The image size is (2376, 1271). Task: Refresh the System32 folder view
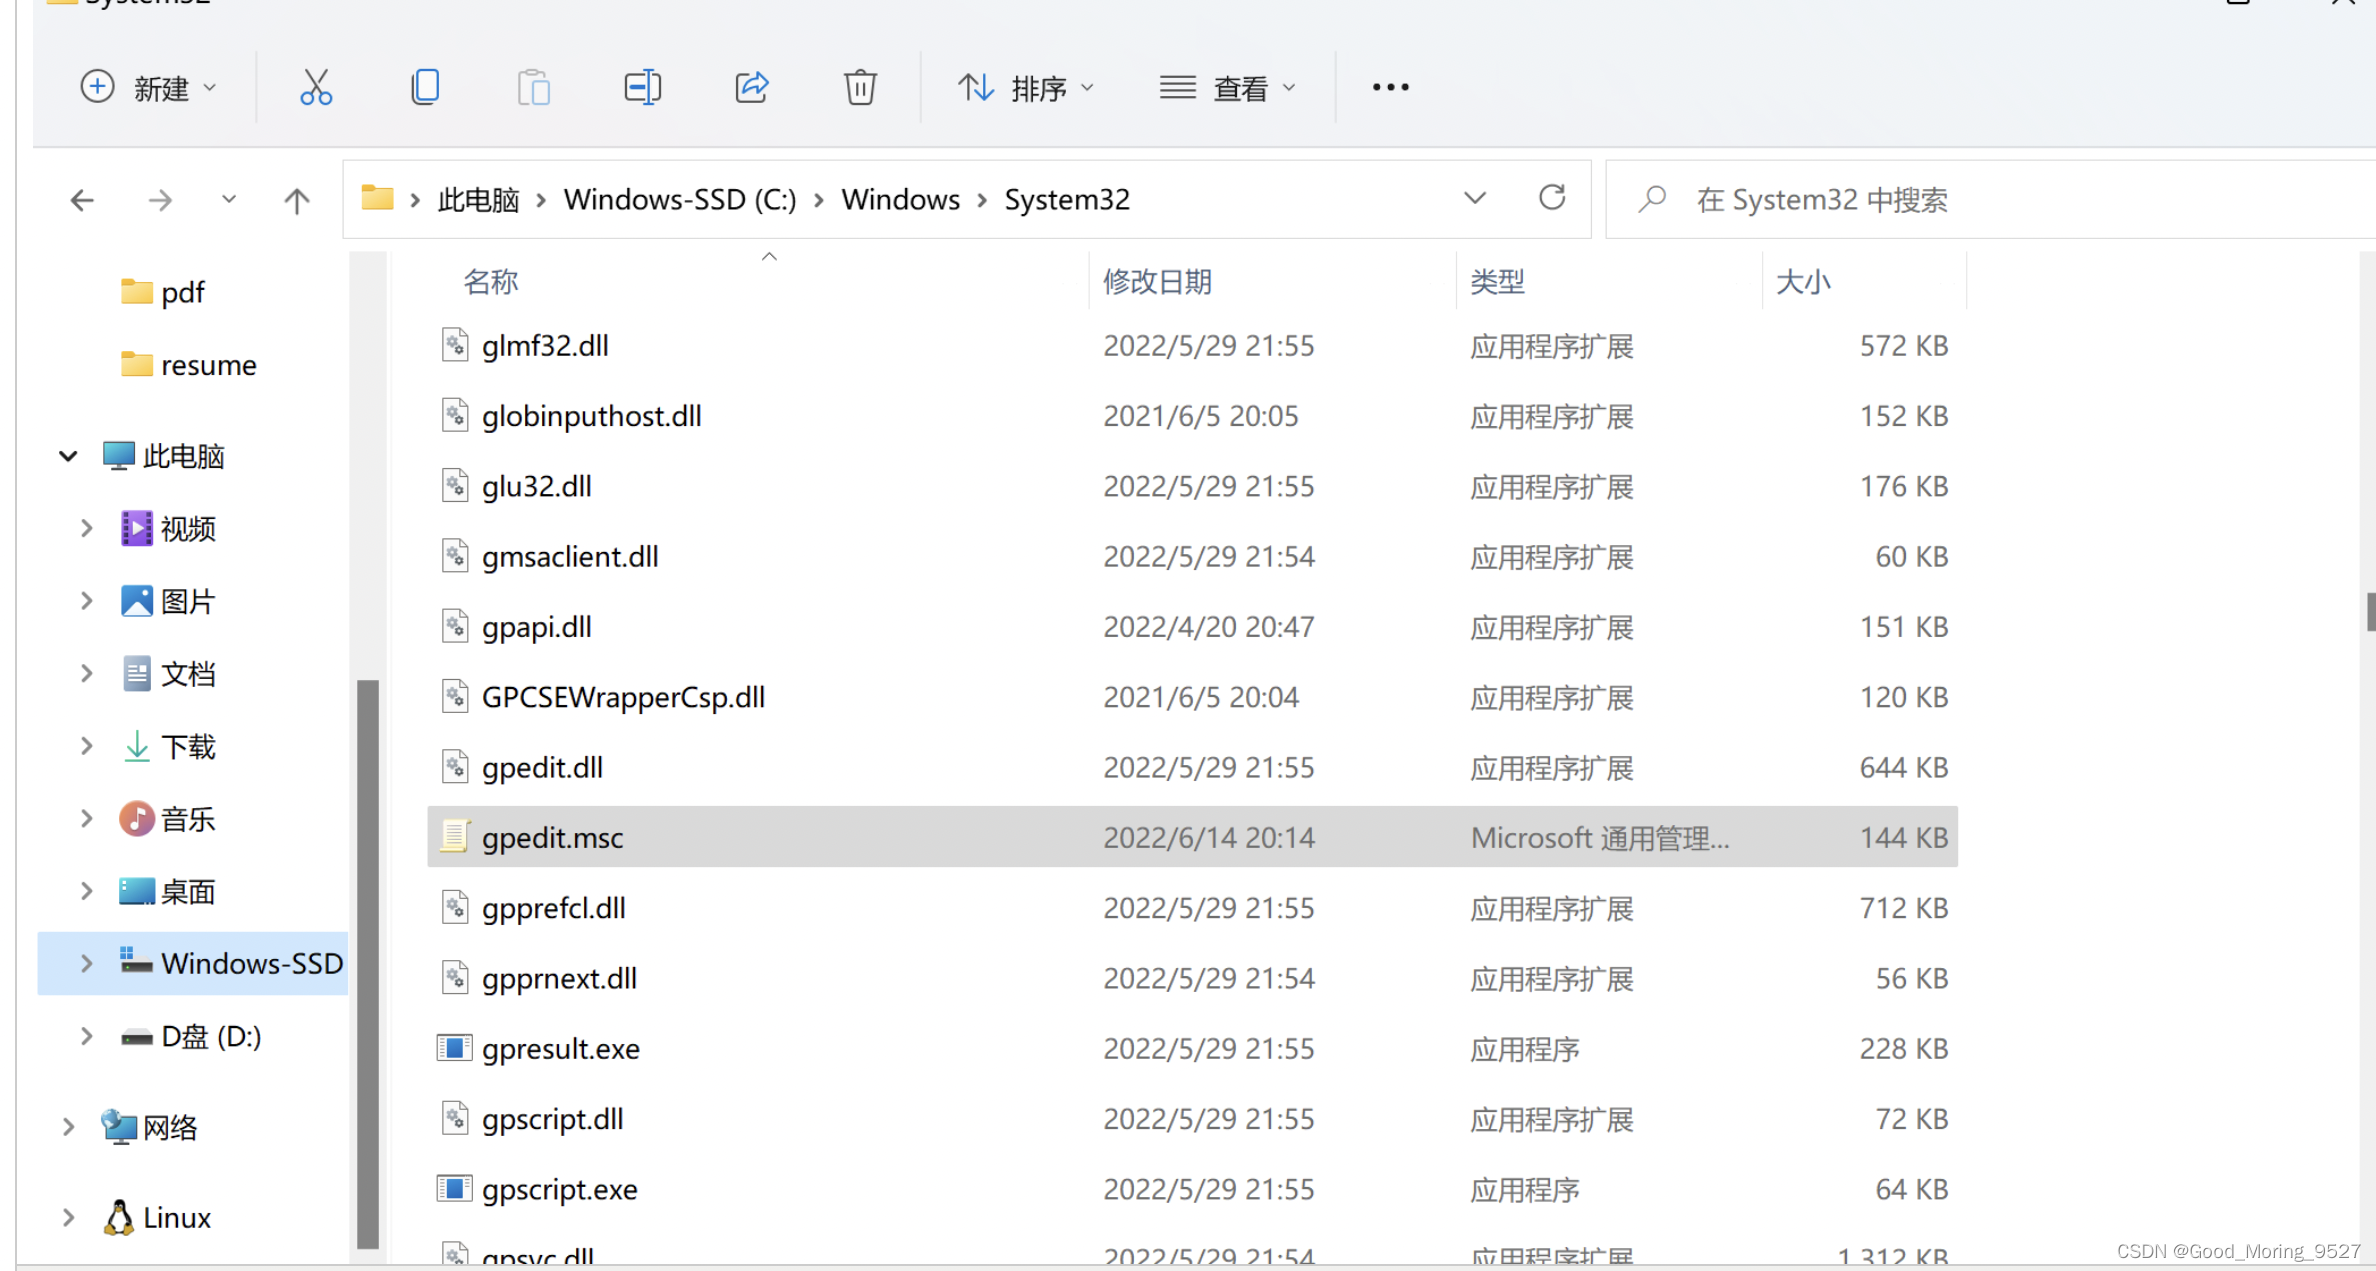1551,198
